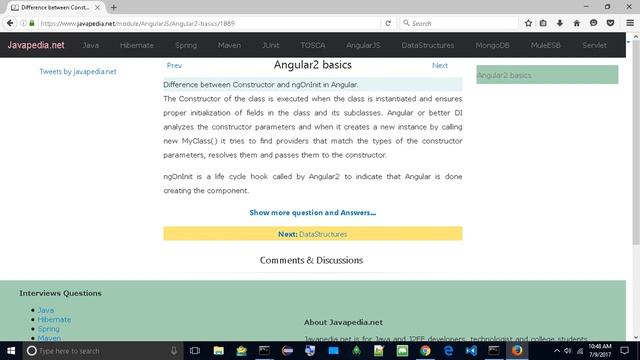Open Spring footer interview link

click(49, 329)
